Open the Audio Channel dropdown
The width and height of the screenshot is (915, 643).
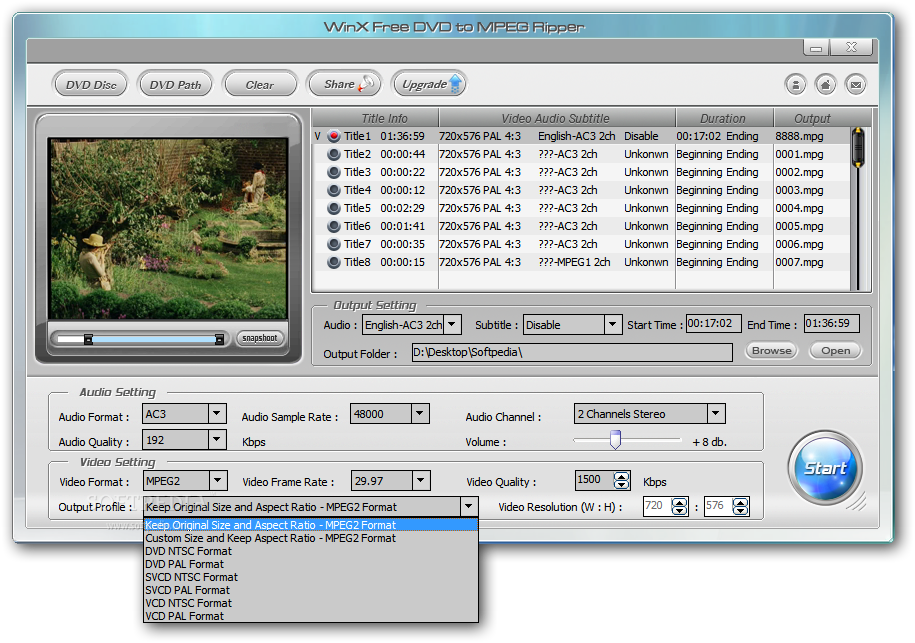716,414
